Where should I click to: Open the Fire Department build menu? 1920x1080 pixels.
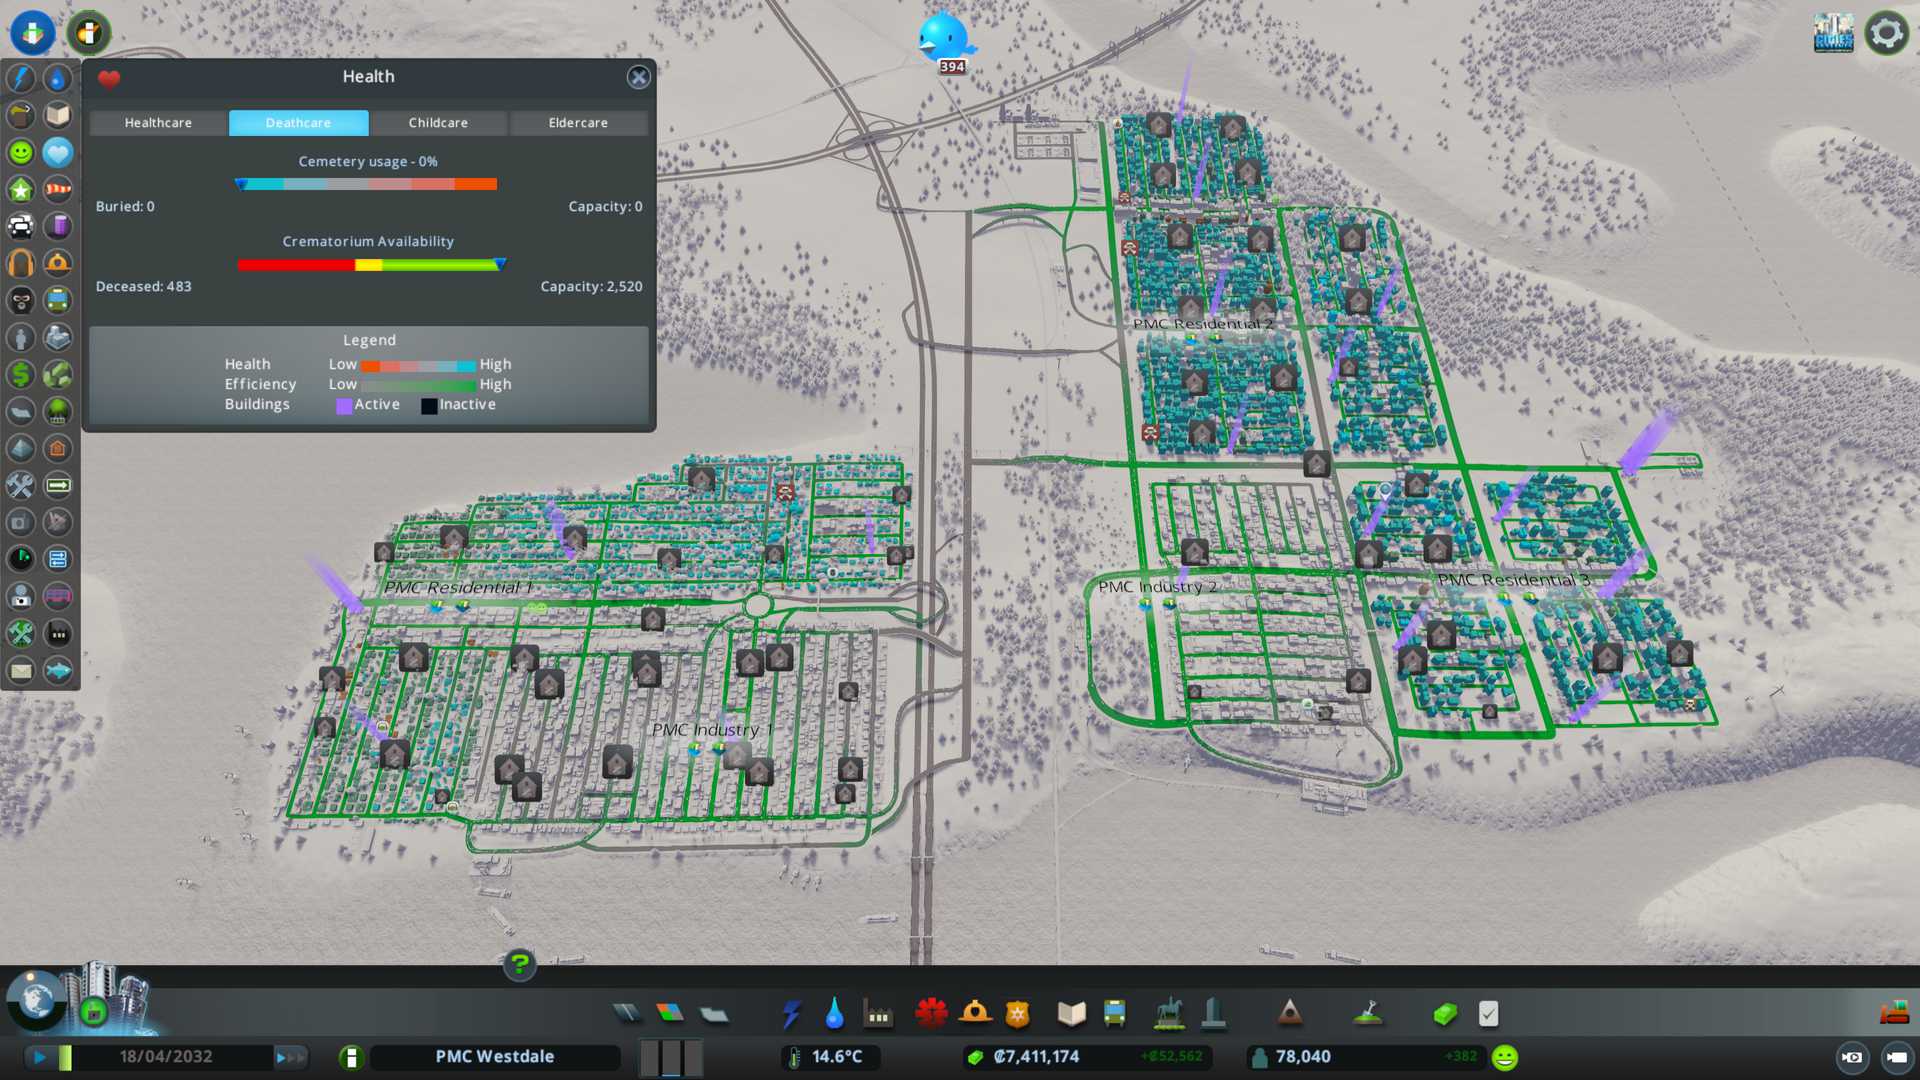pos(975,1014)
